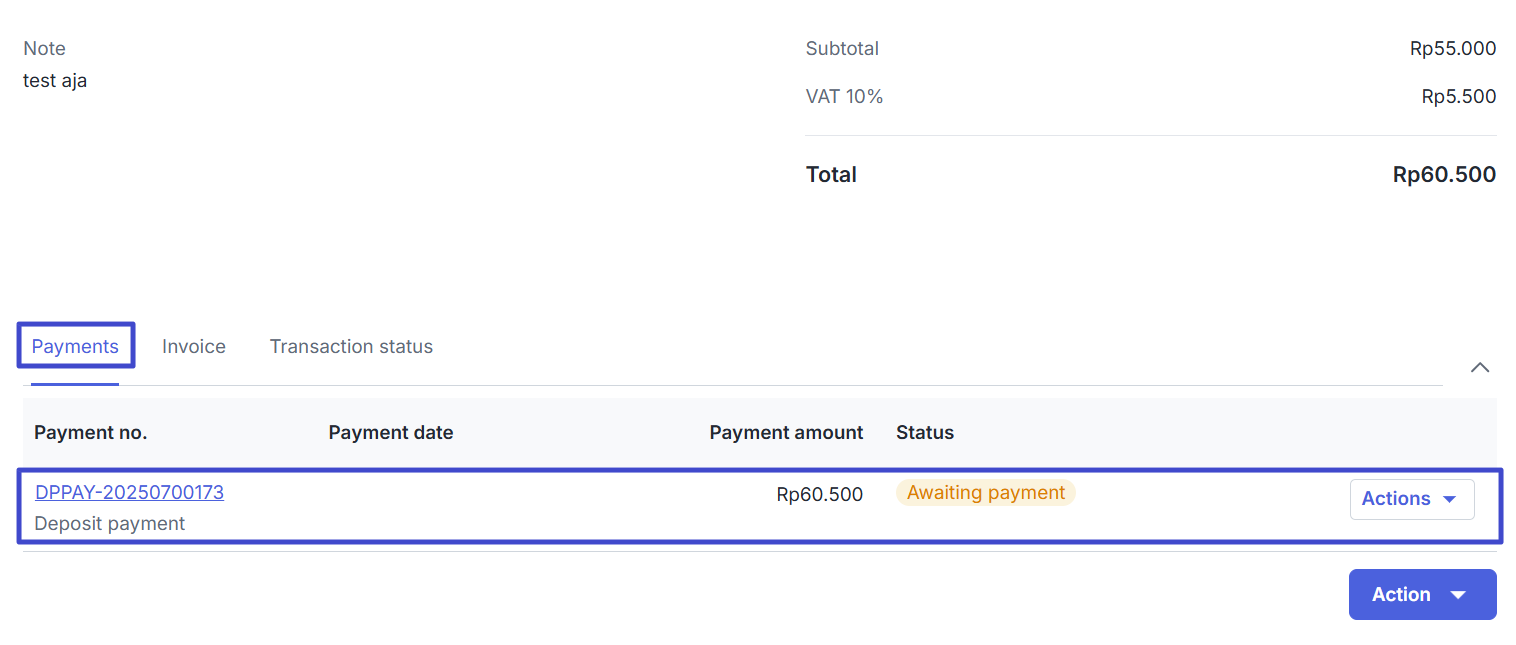Click the Status column header
This screenshot has height=645, width=1516.
pyautogui.click(x=925, y=433)
